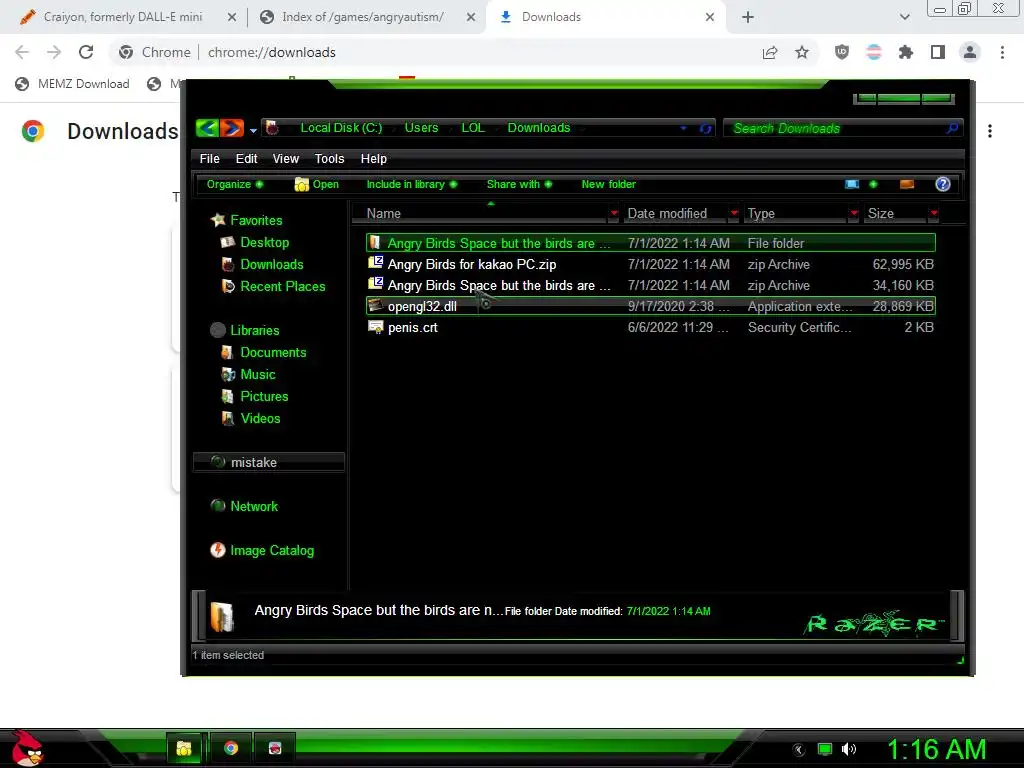The image size is (1024, 768).
Task: Open the View menu
Action: coord(285,159)
